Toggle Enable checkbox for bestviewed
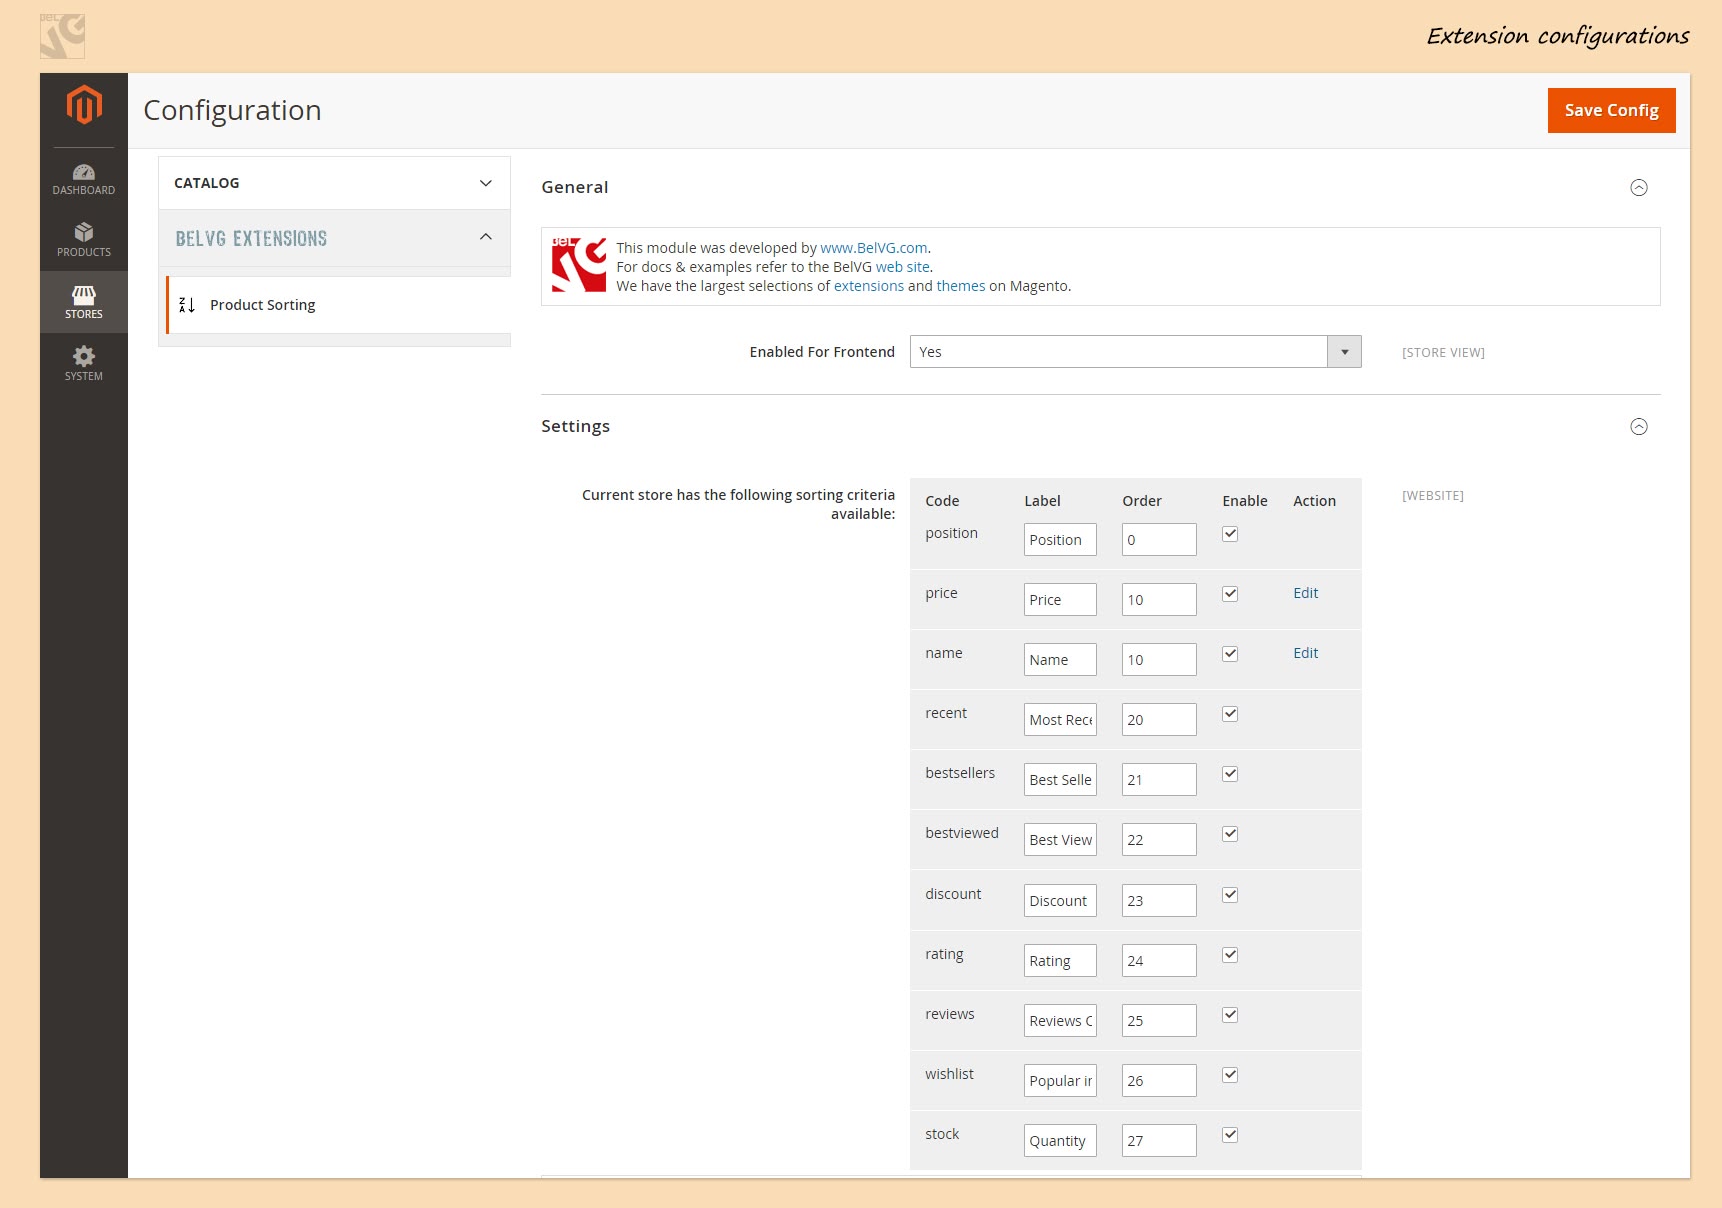 coord(1230,834)
